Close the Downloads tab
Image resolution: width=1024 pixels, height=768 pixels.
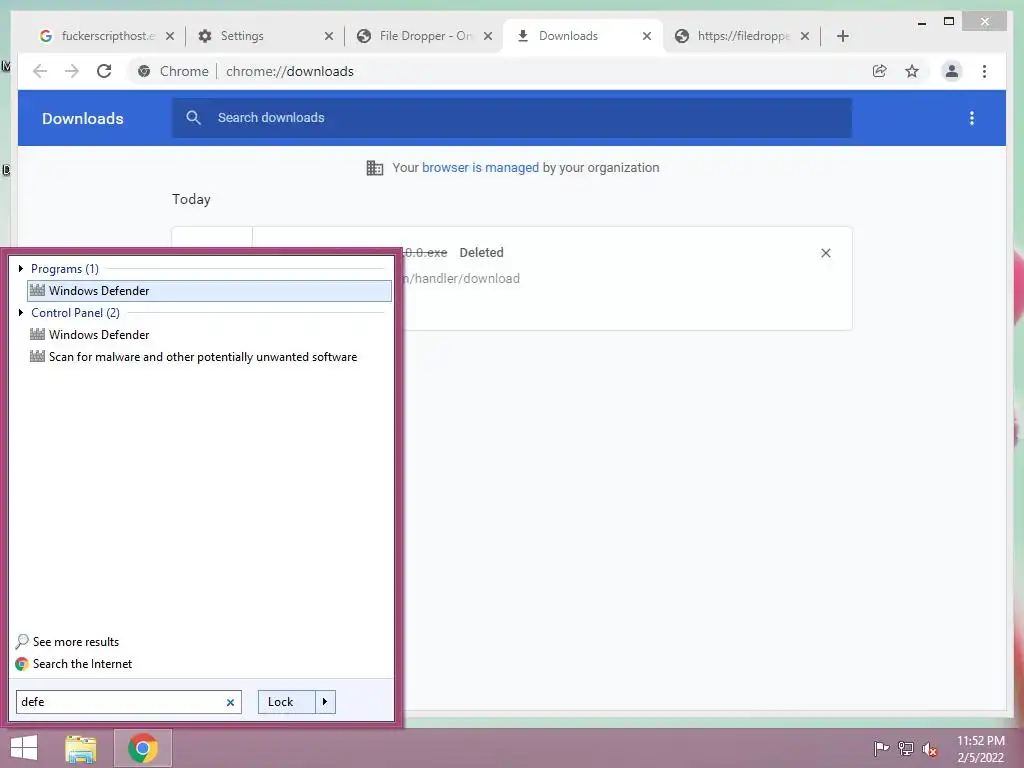point(647,36)
